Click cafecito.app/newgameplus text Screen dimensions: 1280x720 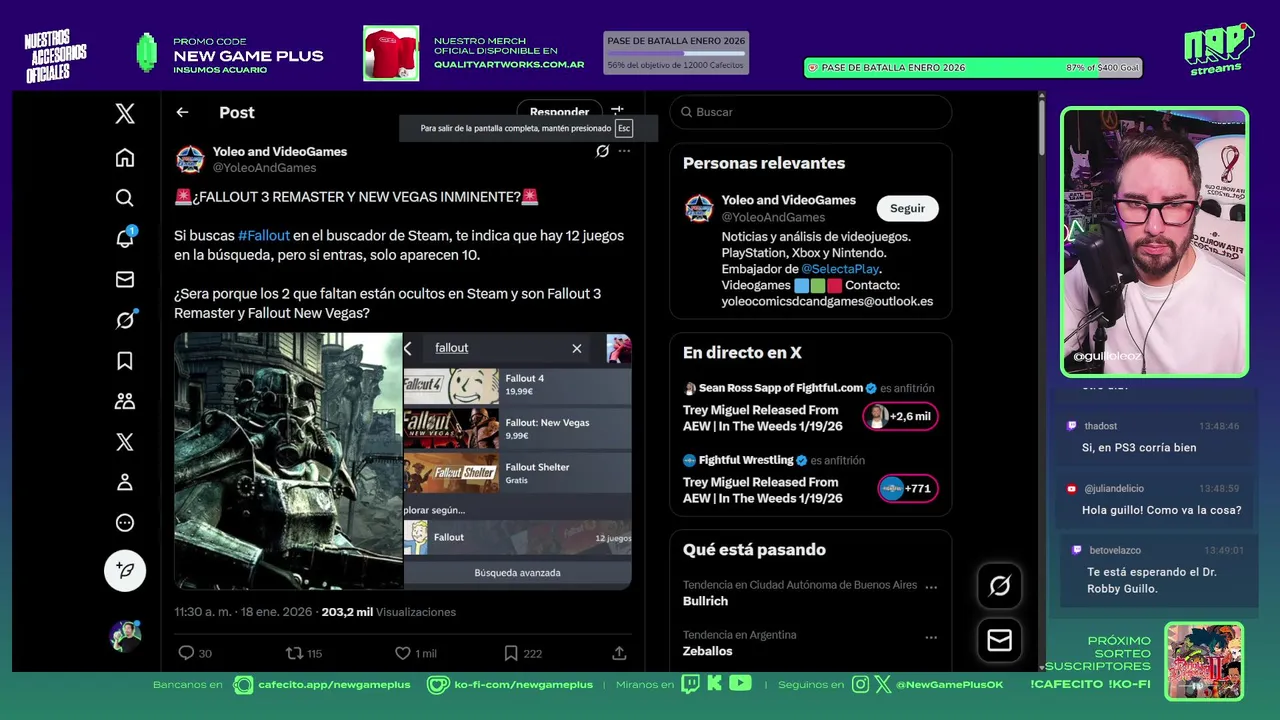334,685
